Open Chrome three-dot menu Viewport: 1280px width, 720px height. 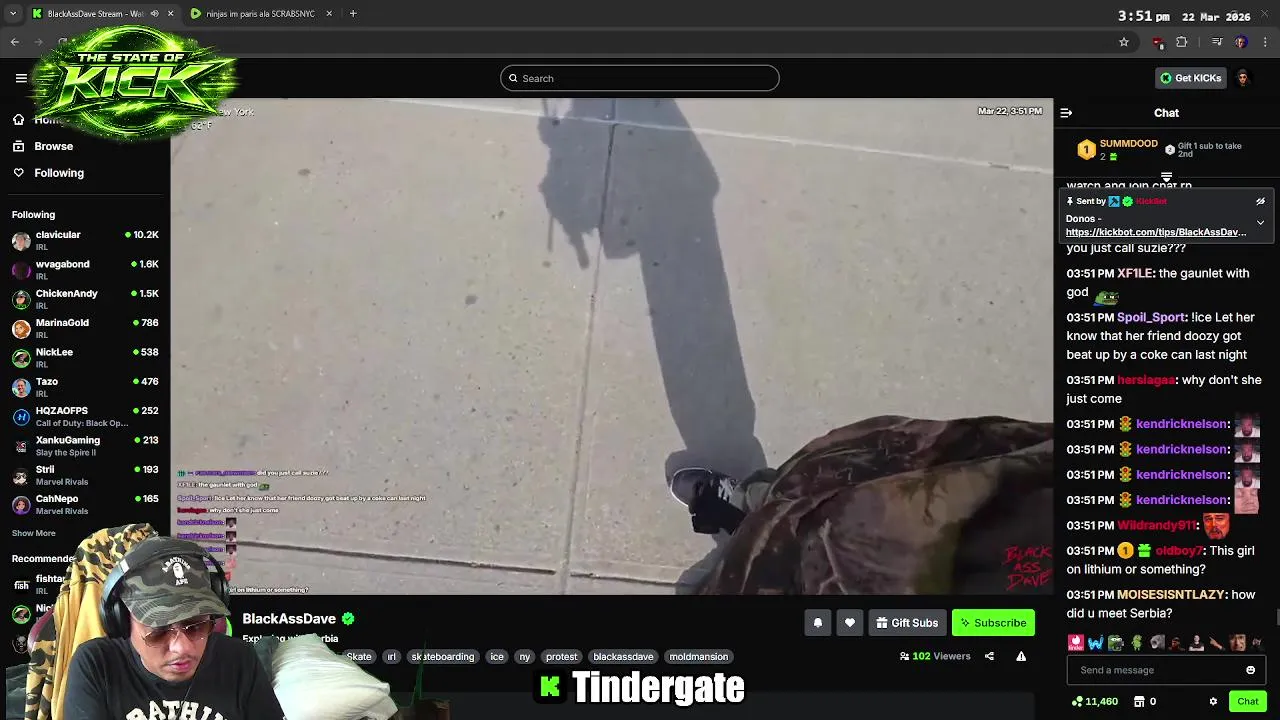coord(1266,42)
